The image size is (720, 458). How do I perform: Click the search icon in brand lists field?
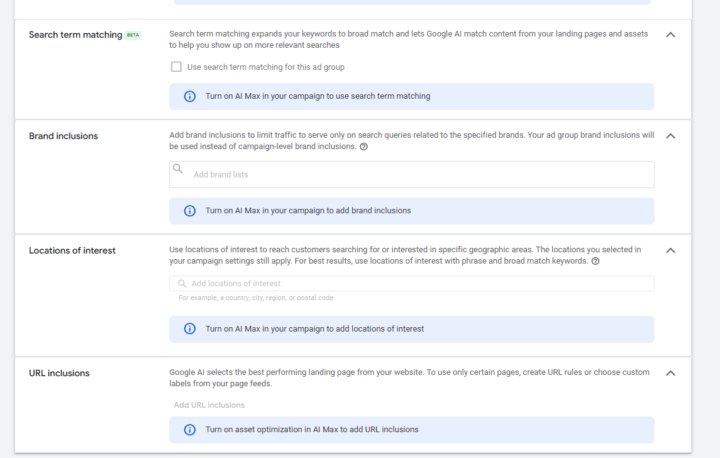coord(178,170)
